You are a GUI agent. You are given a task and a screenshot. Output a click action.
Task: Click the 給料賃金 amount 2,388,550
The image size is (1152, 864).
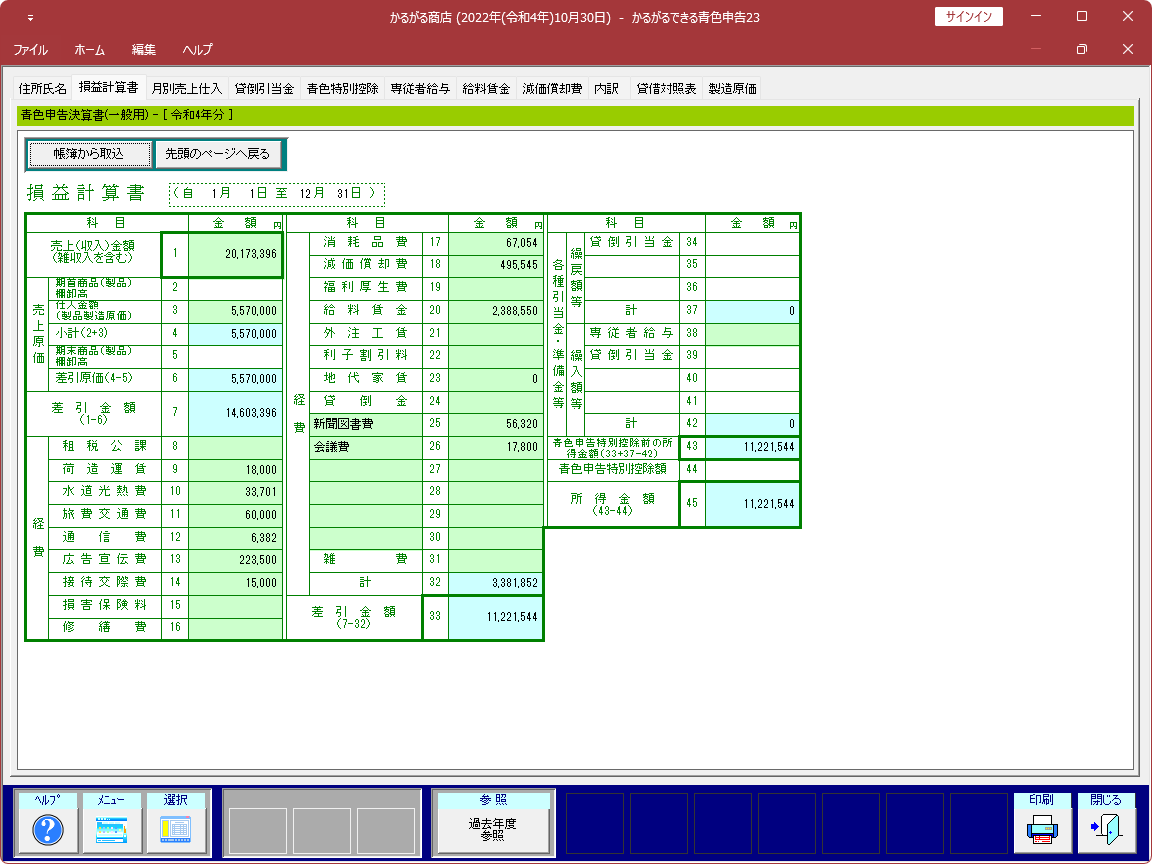[x=496, y=311]
